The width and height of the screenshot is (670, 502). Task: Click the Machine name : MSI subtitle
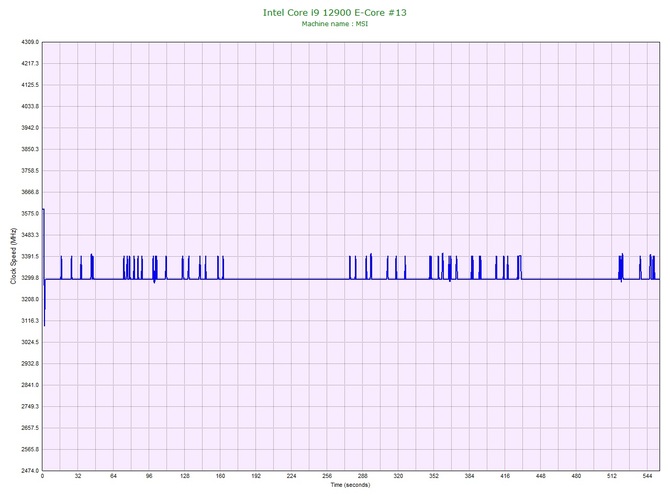(x=335, y=24)
